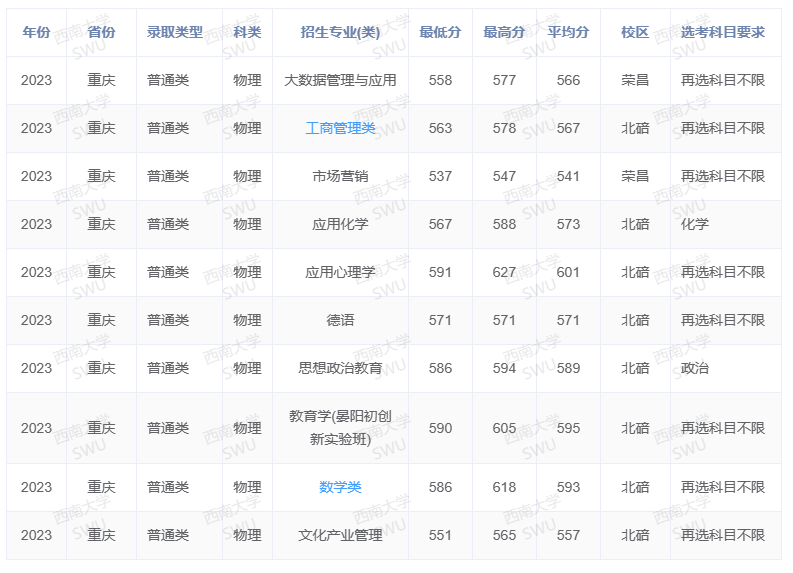Click maximum score 565 for 文化产业管理
Screen dimensions: 793x573
[504, 535]
